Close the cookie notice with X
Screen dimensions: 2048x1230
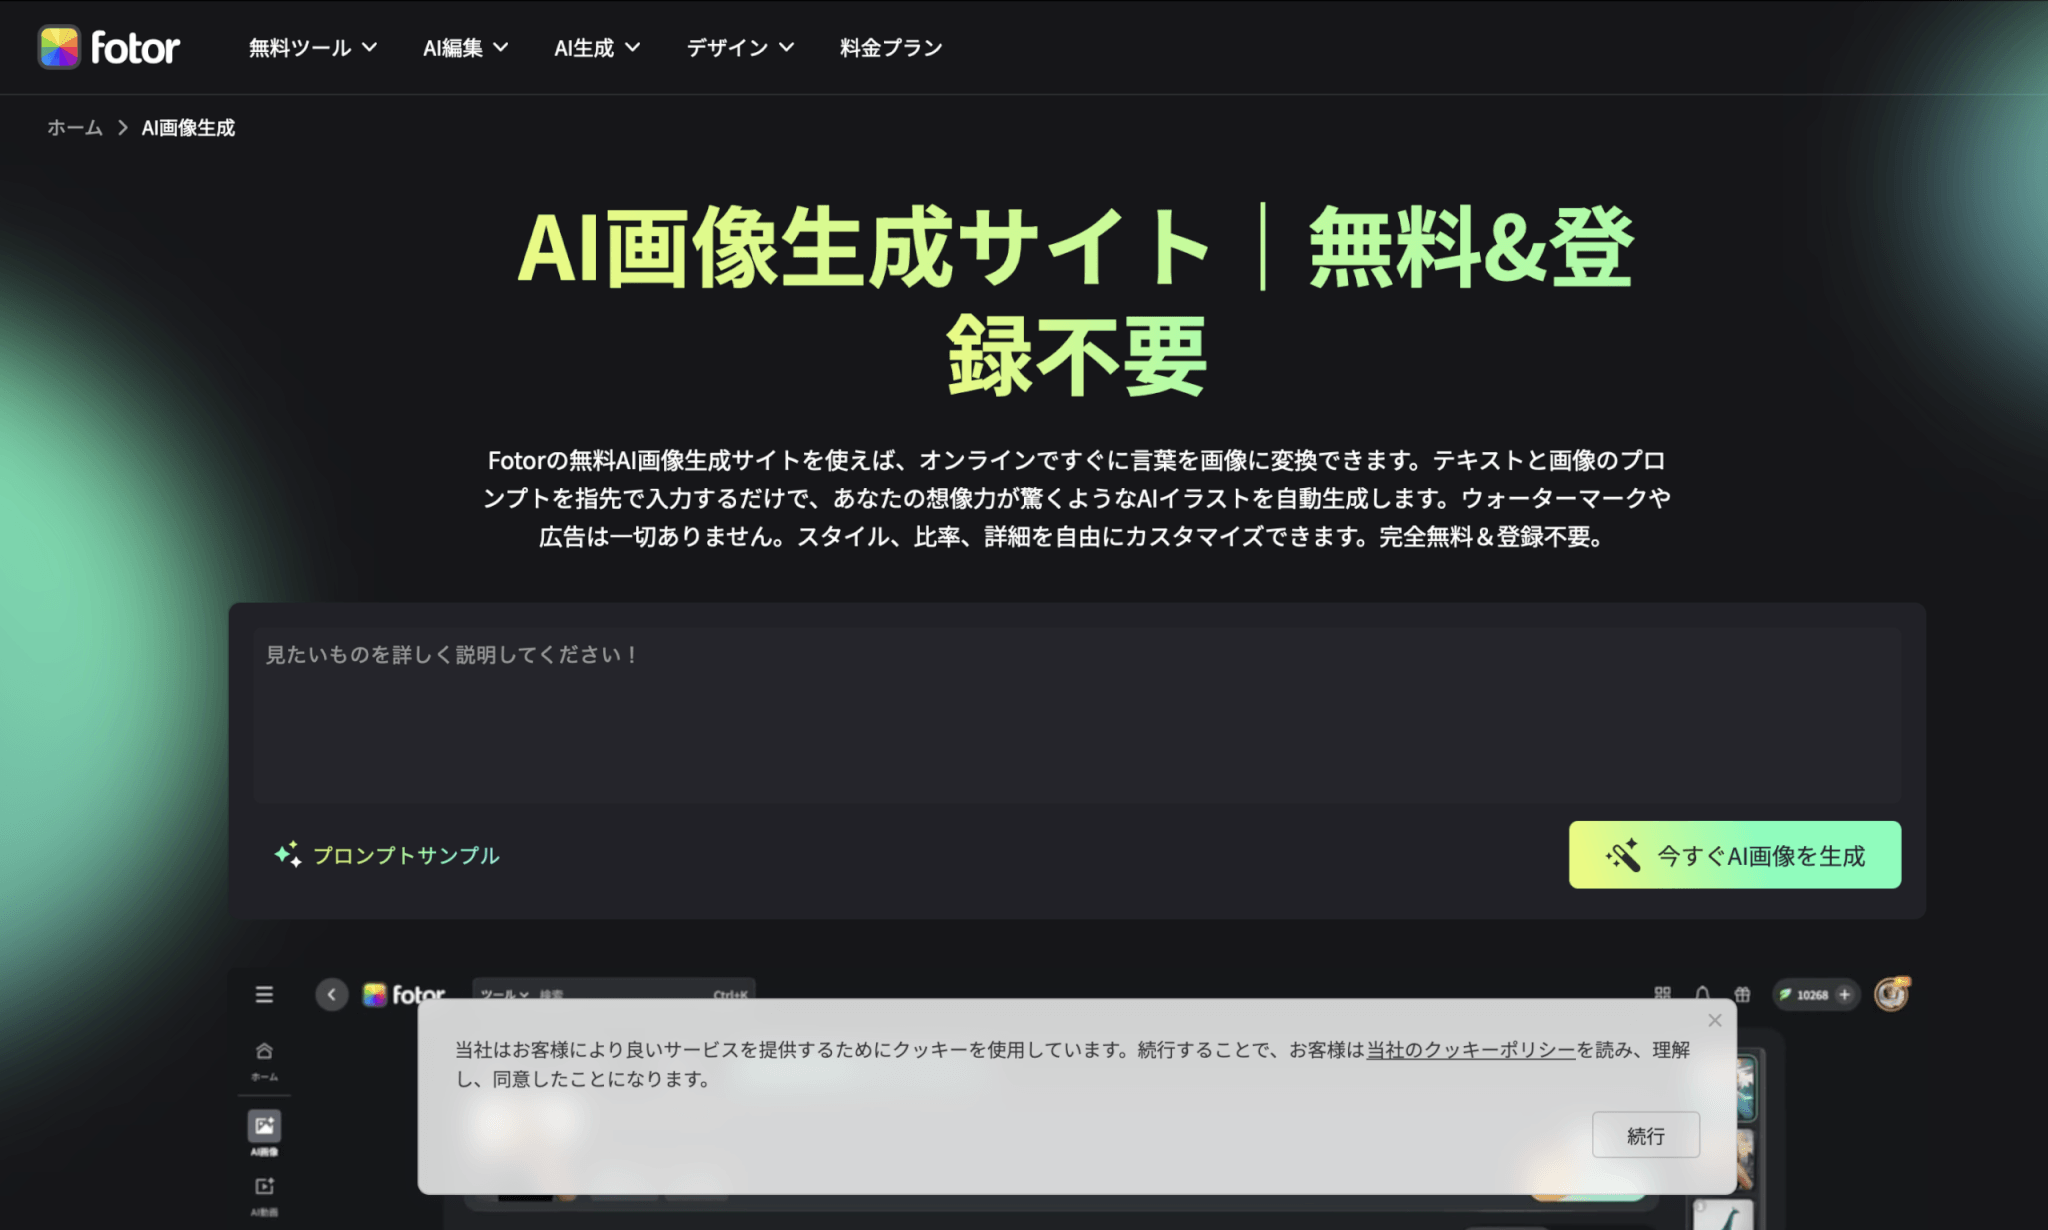[x=1714, y=1020]
